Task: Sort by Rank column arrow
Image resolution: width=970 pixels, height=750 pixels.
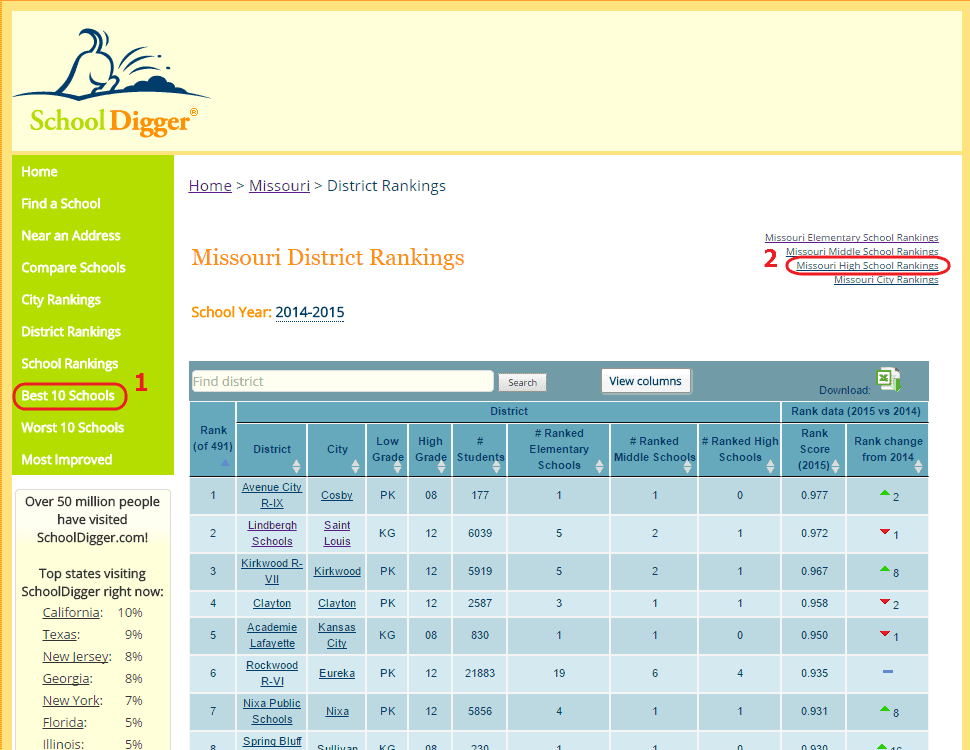Action: (x=225, y=463)
